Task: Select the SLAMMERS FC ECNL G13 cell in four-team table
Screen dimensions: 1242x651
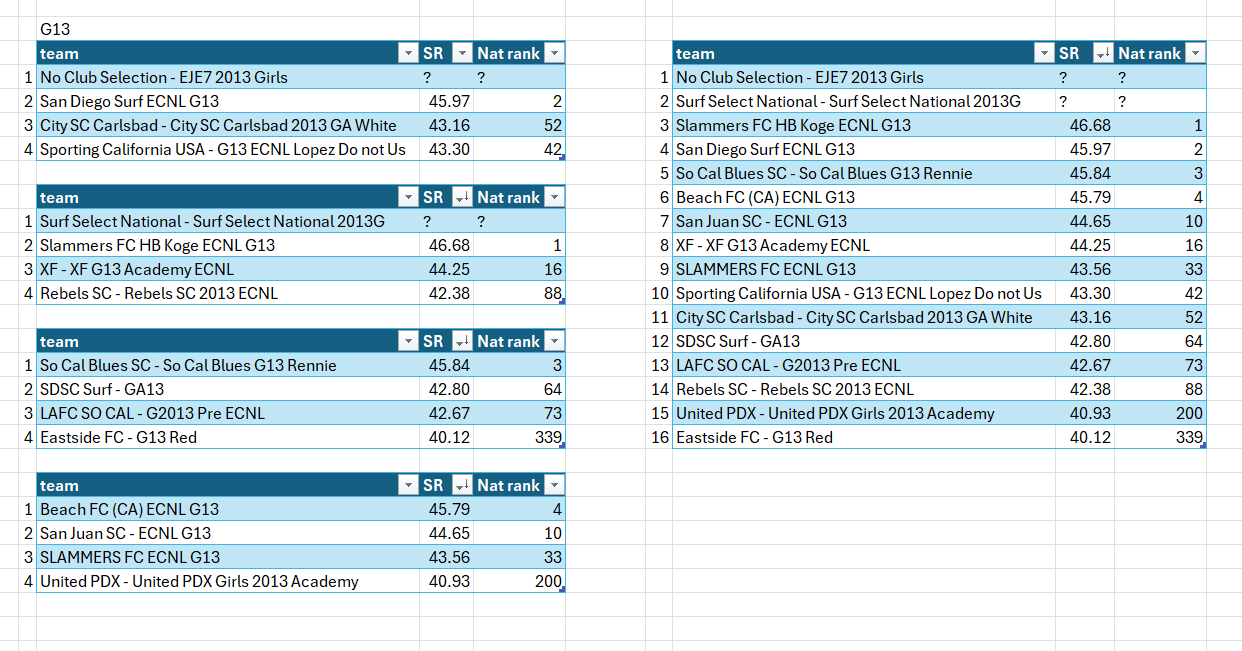Action: click(x=130, y=558)
